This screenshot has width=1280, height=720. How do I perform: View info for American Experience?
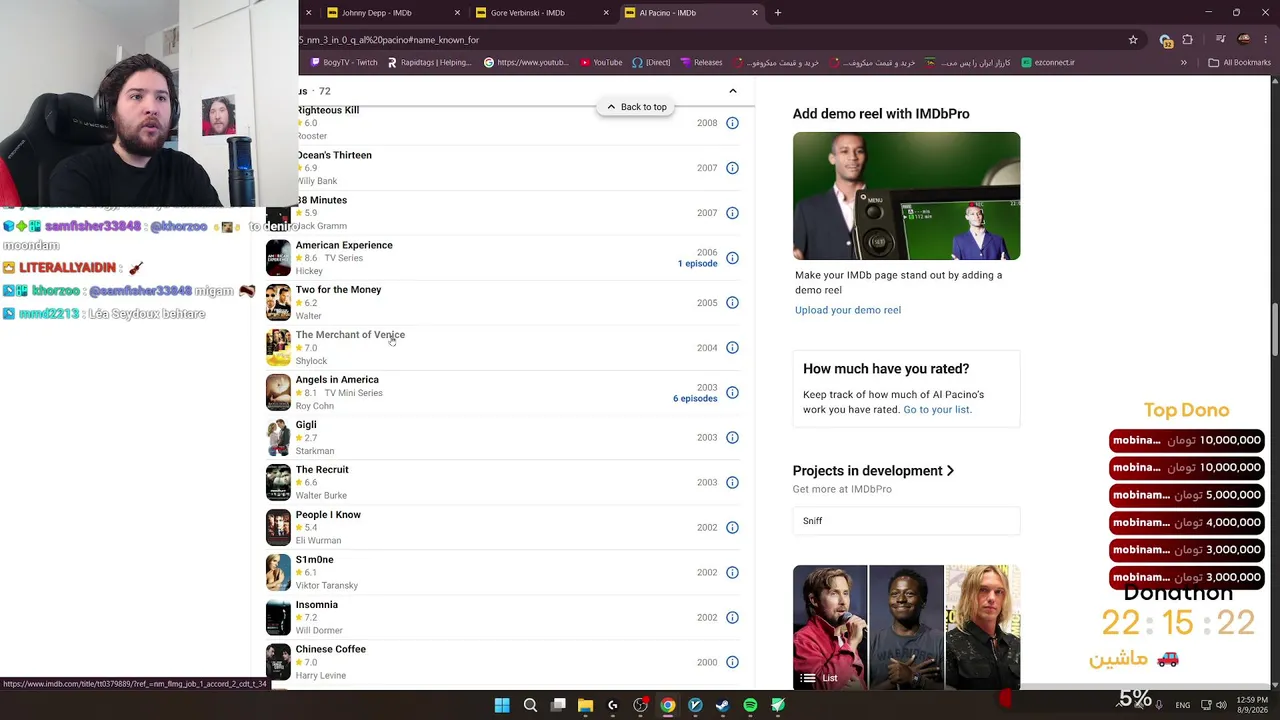732,258
